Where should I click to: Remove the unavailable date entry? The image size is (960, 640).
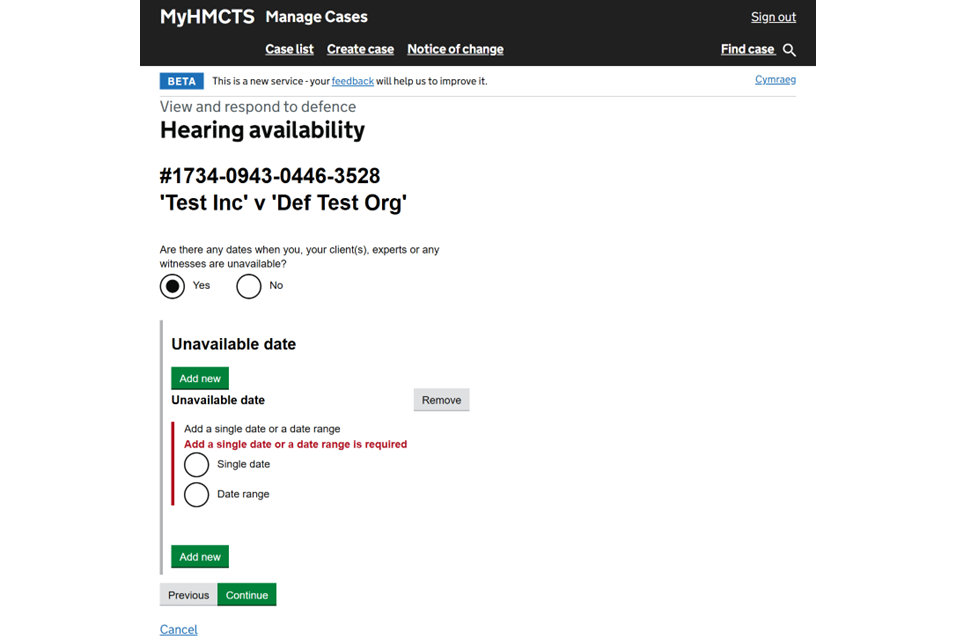[441, 400]
